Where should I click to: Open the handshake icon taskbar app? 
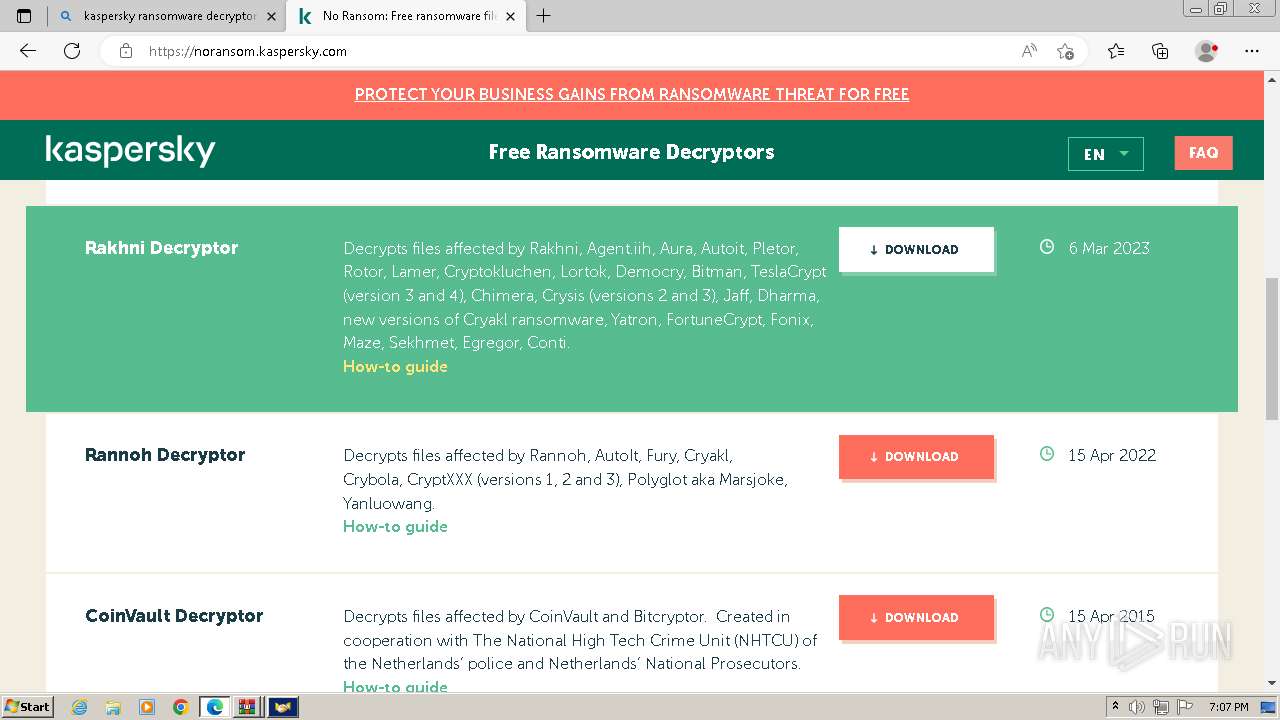tap(283, 707)
